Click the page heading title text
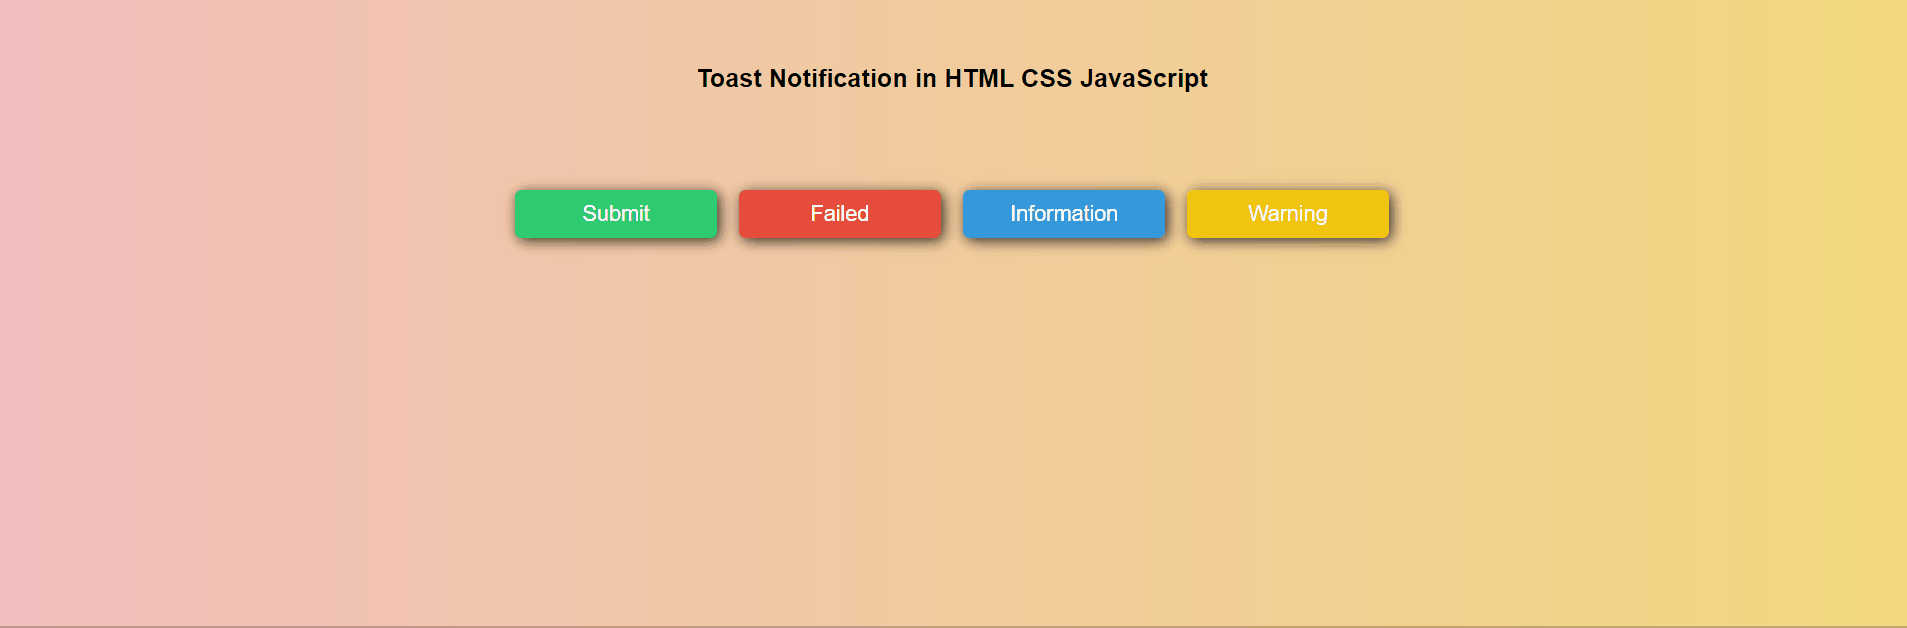The width and height of the screenshot is (1907, 628). (x=952, y=78)
